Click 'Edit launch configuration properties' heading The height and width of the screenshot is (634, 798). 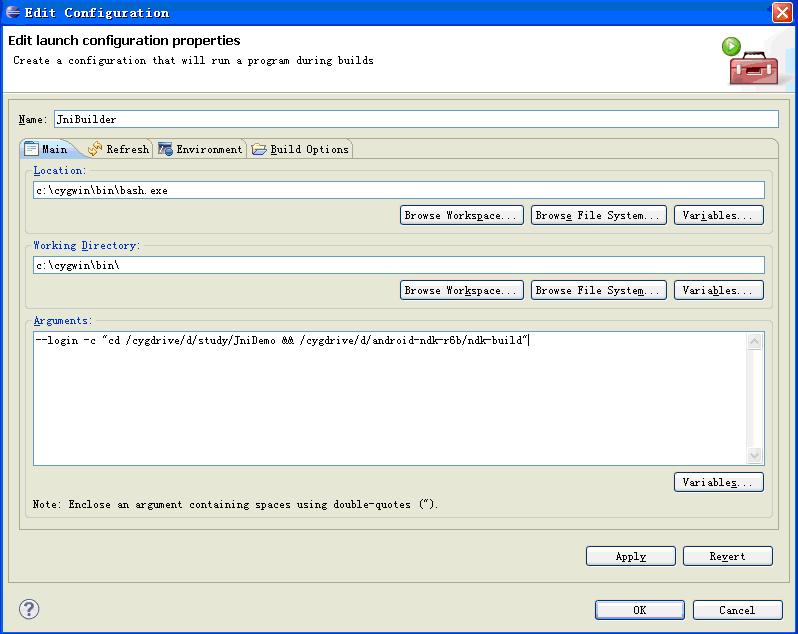point(124,40)
